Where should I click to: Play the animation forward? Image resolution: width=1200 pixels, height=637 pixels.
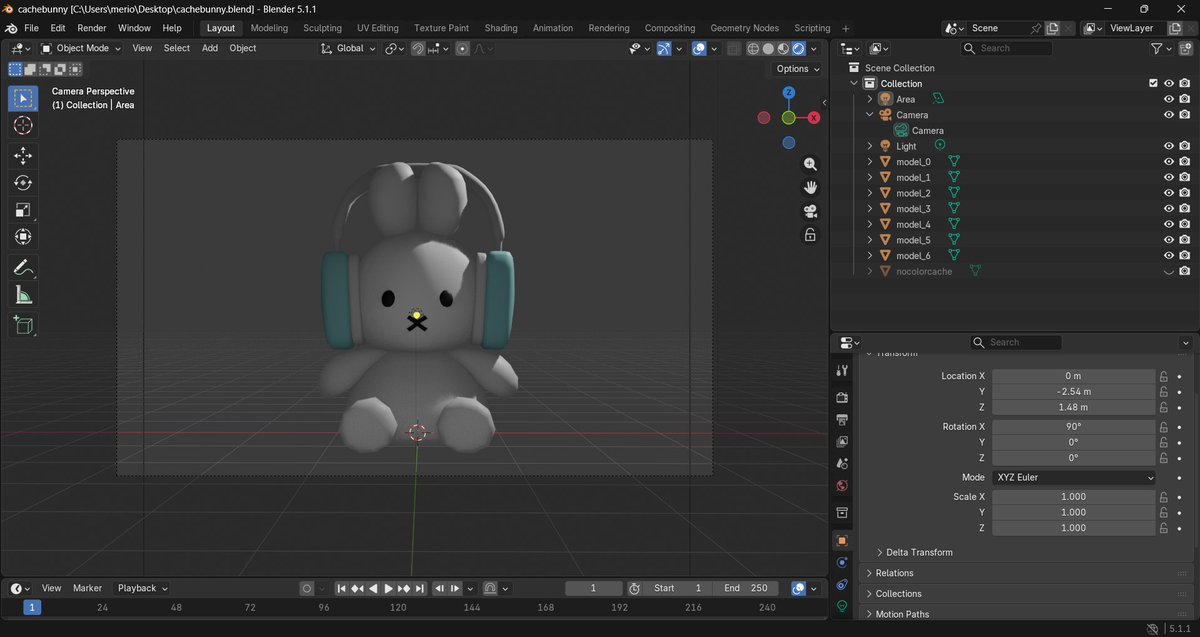389,588
